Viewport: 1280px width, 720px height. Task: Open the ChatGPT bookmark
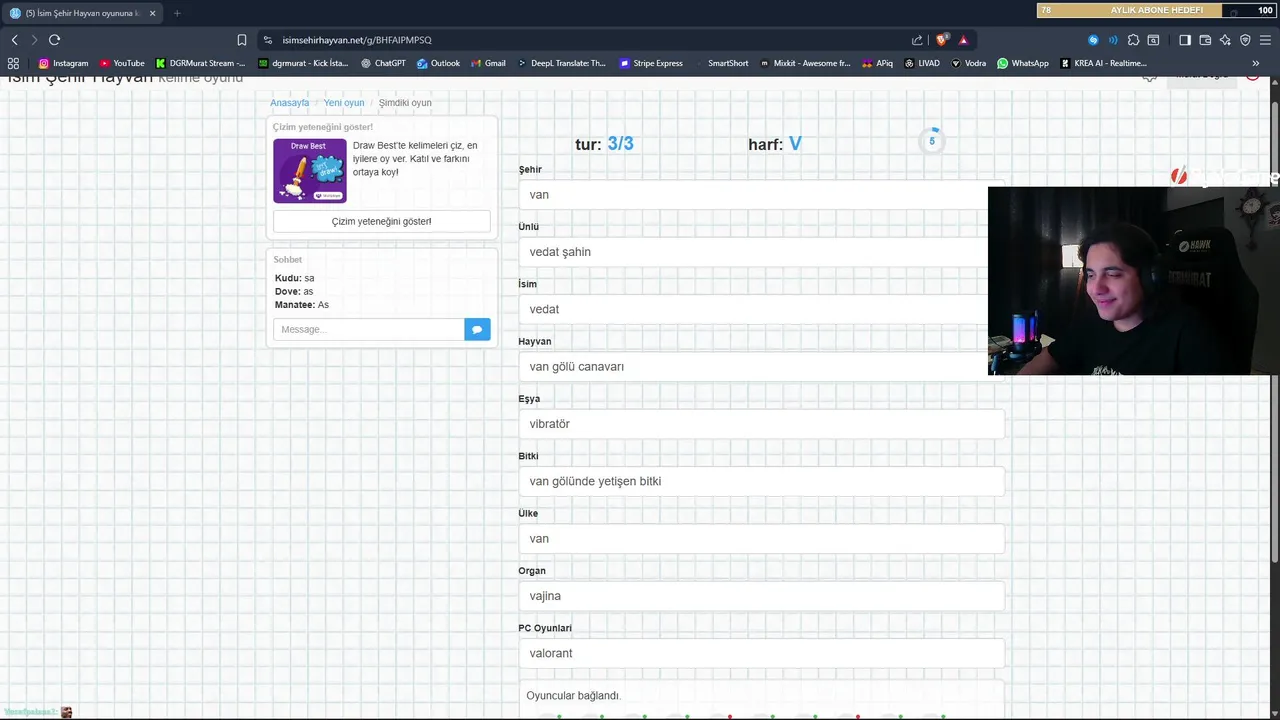(x=383, y=63)
